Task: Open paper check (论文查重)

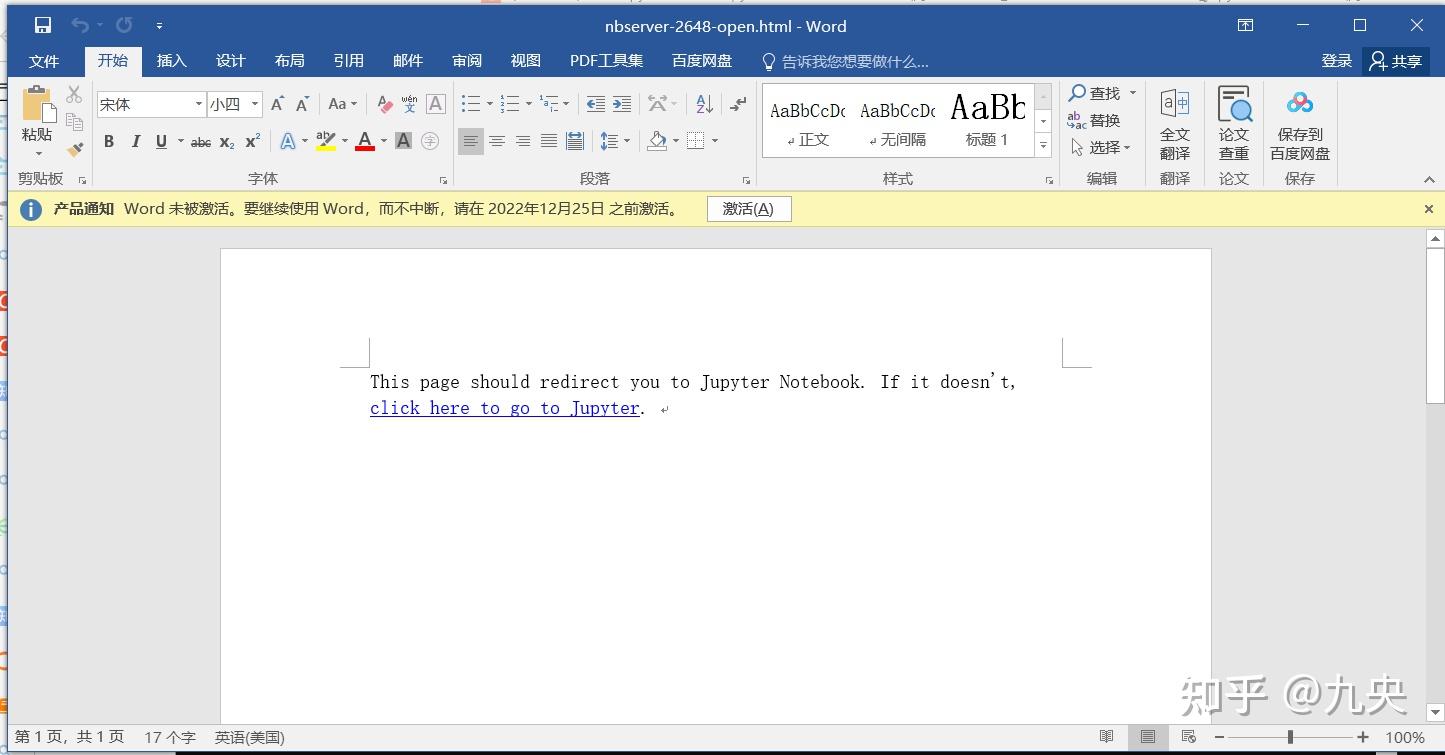Action: tap(1234, 124)
